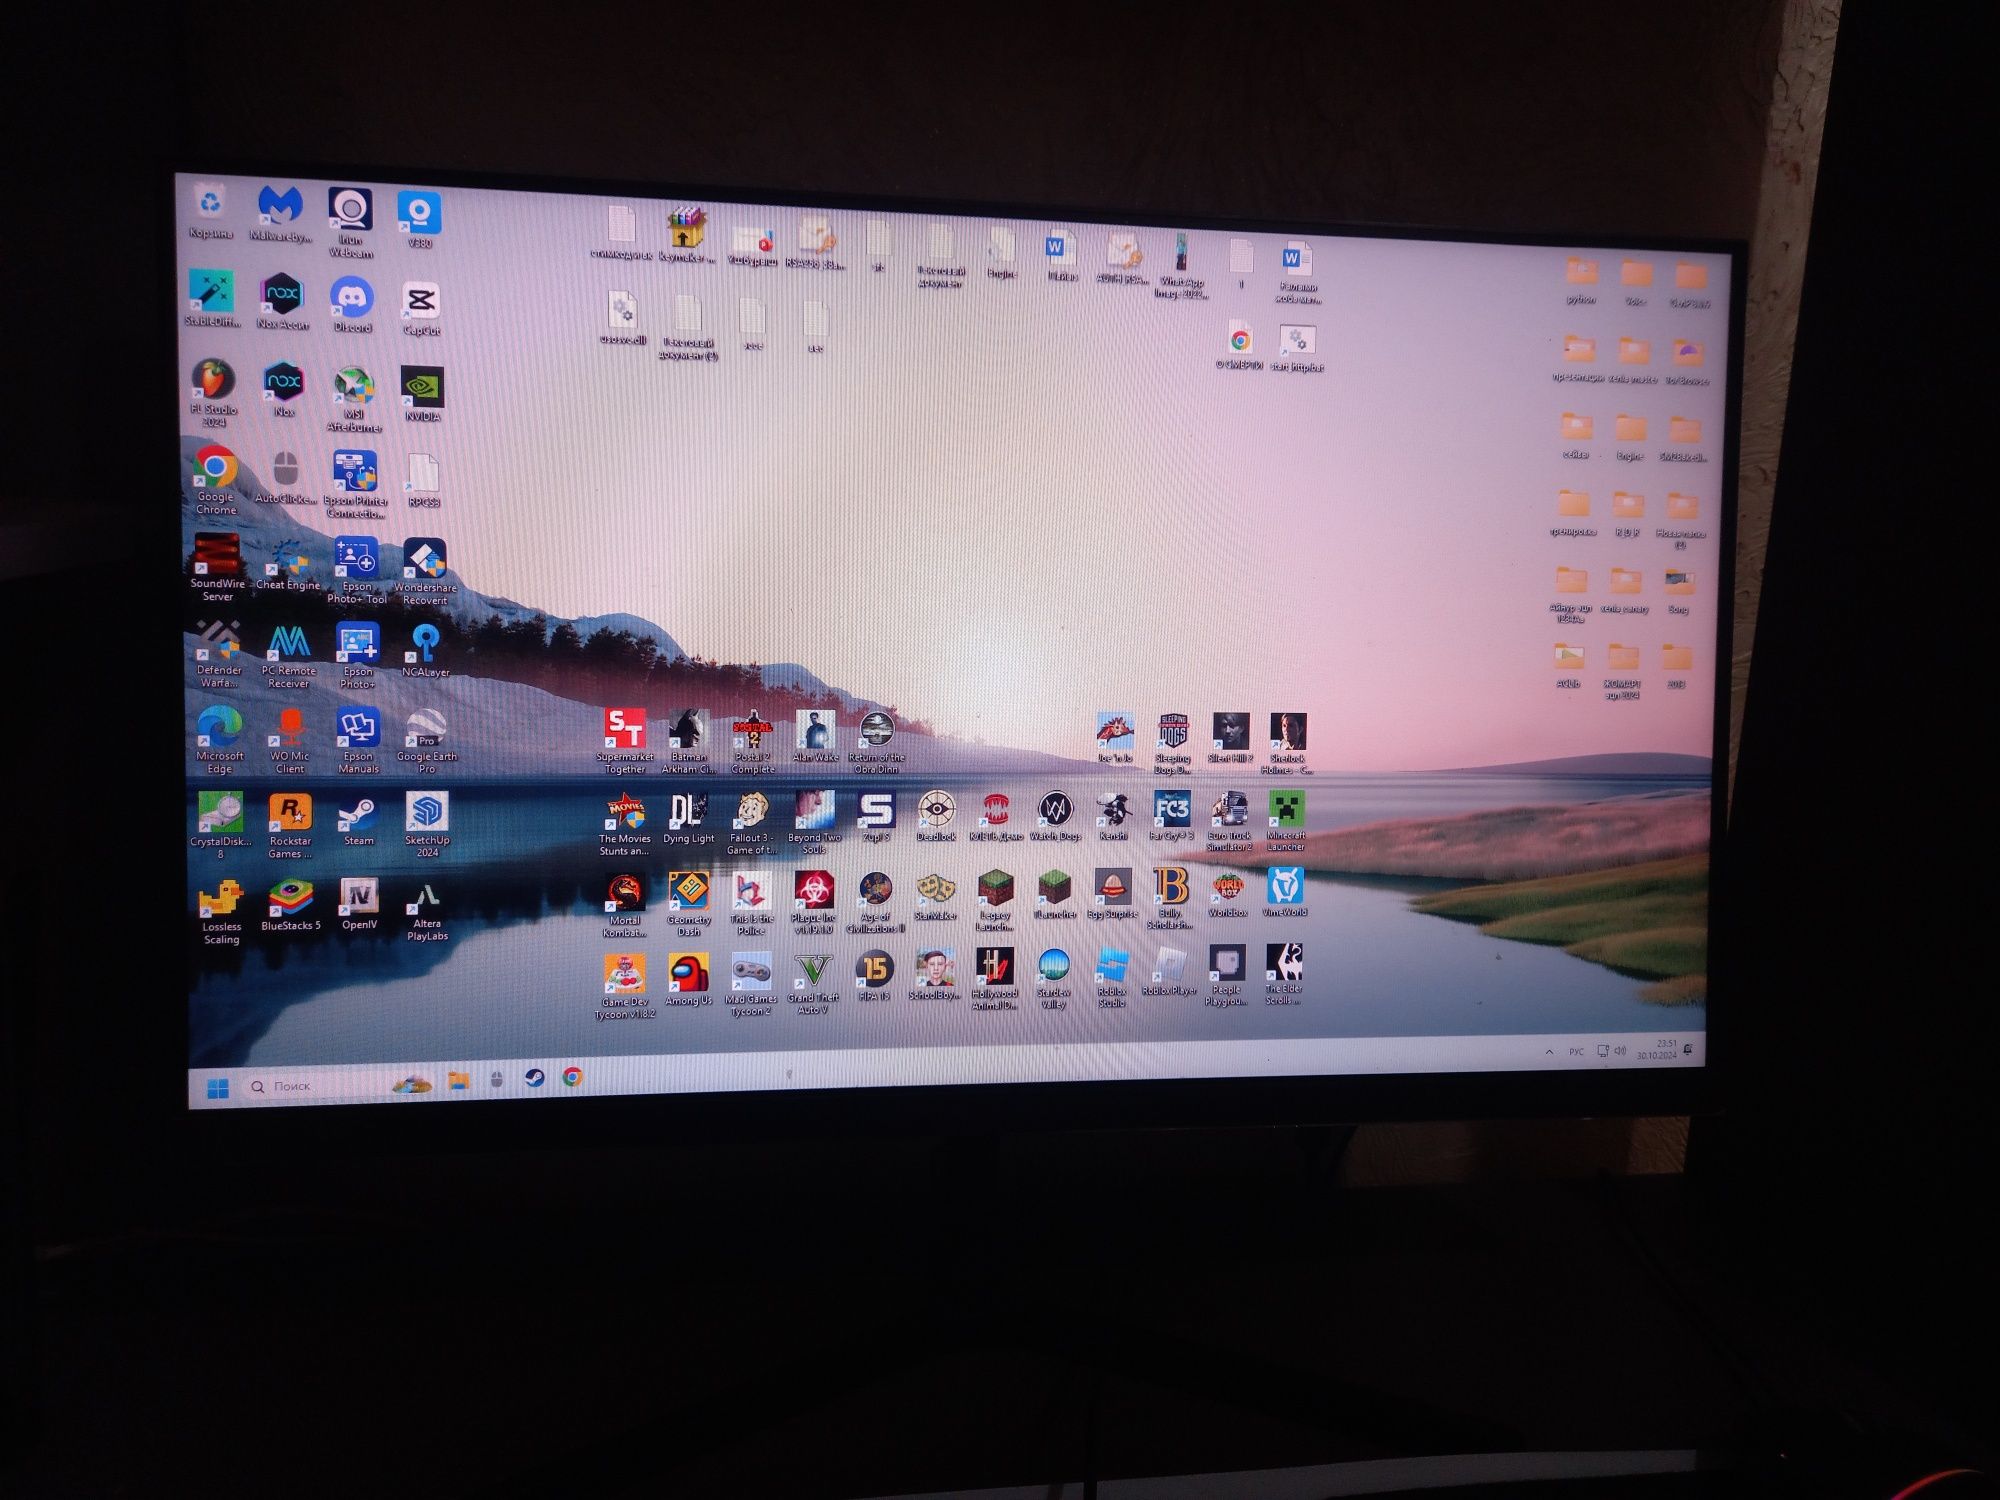Launch Mortal Kombat icon
Screen dimensions: 2000x1500
624,905
